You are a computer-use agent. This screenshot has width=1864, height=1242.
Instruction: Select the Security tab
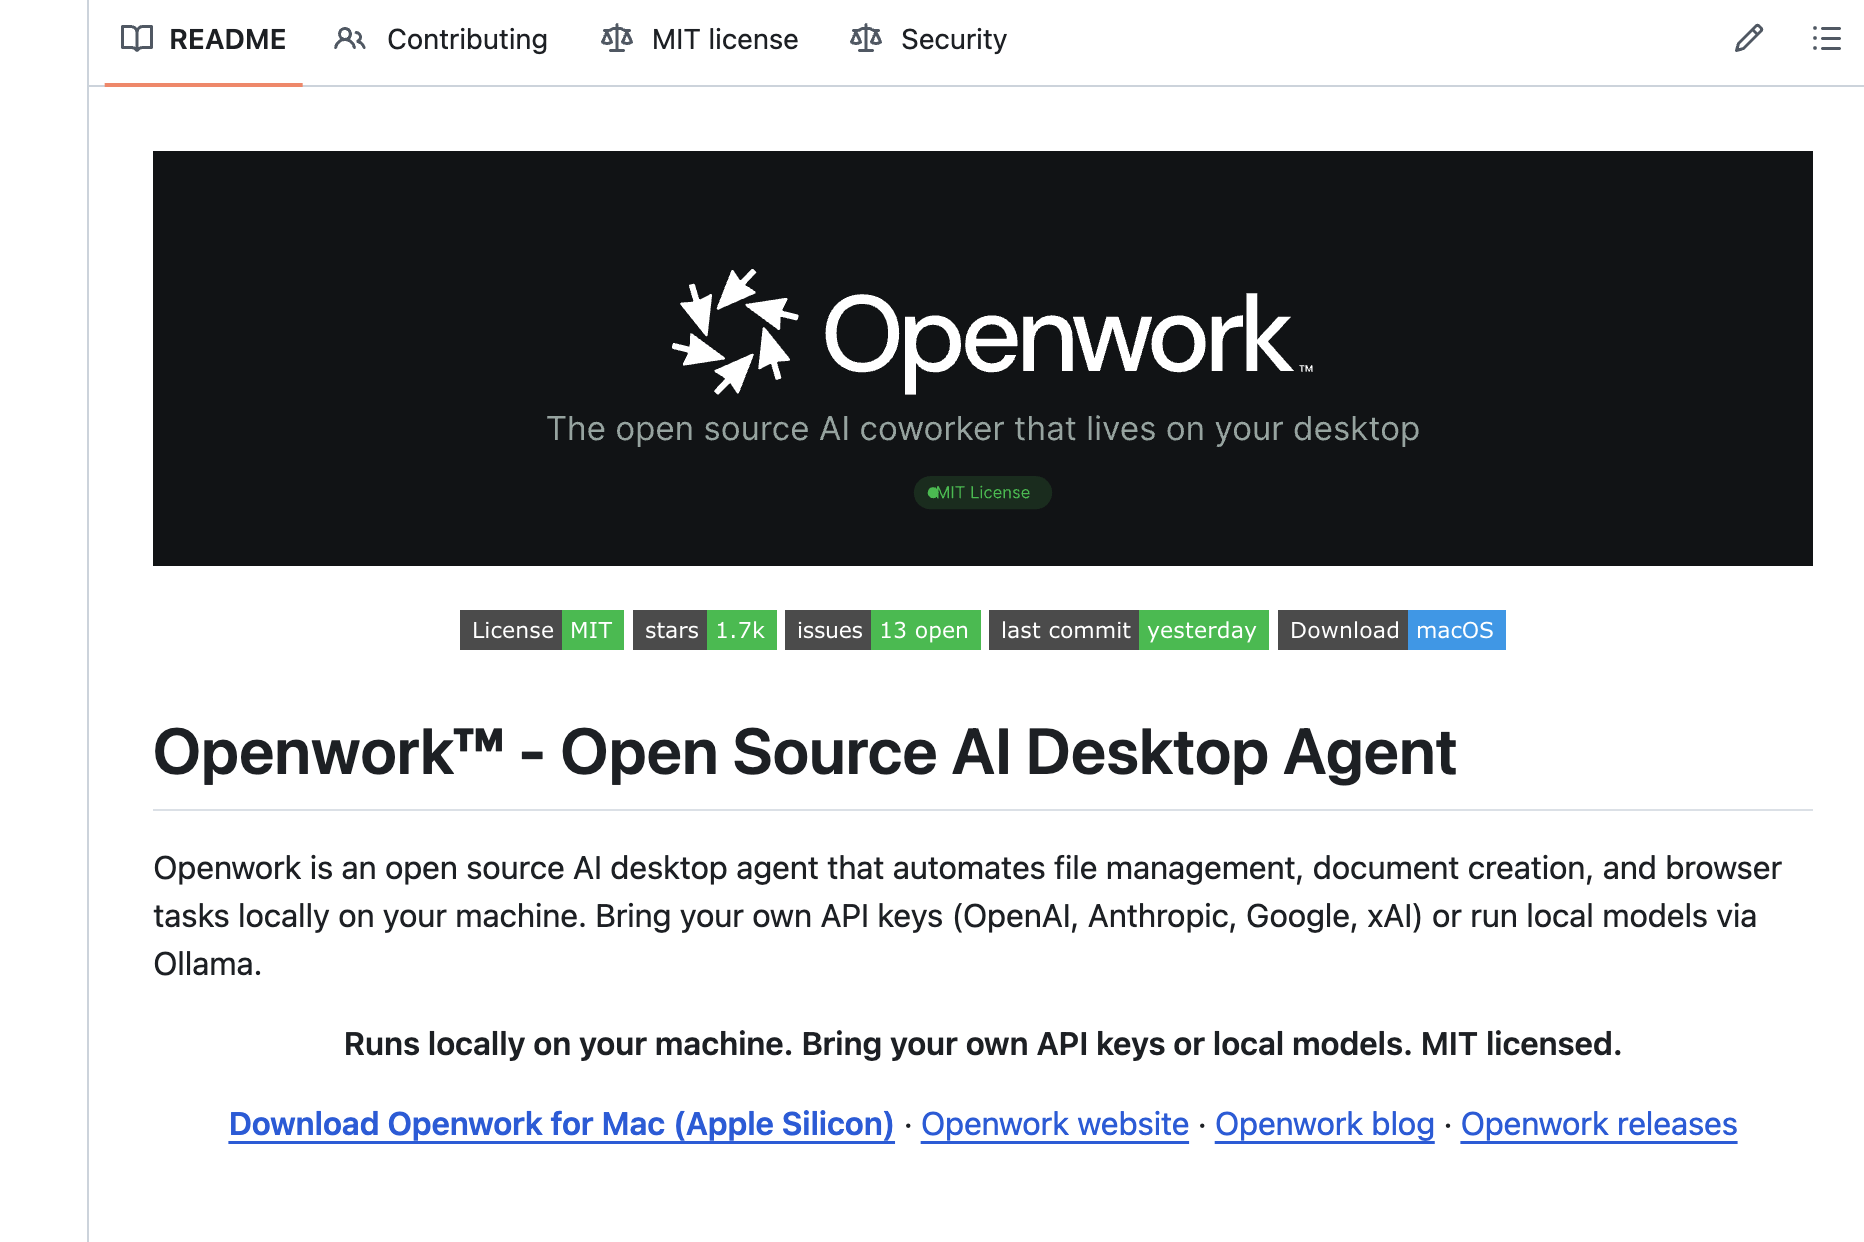pos(953,39)
